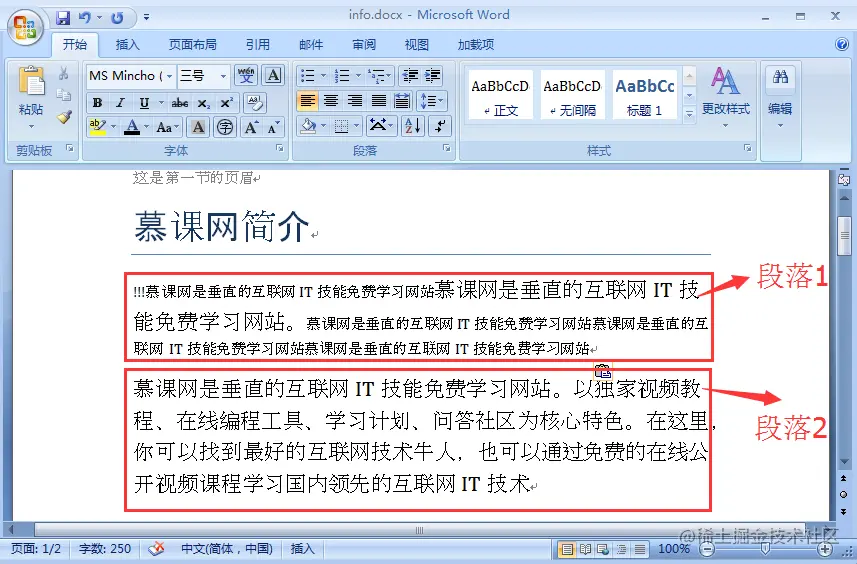The height and width of the screenshot is (564, 857).
Task: Toggle italic formatting
Action: [x=120, y=102]
